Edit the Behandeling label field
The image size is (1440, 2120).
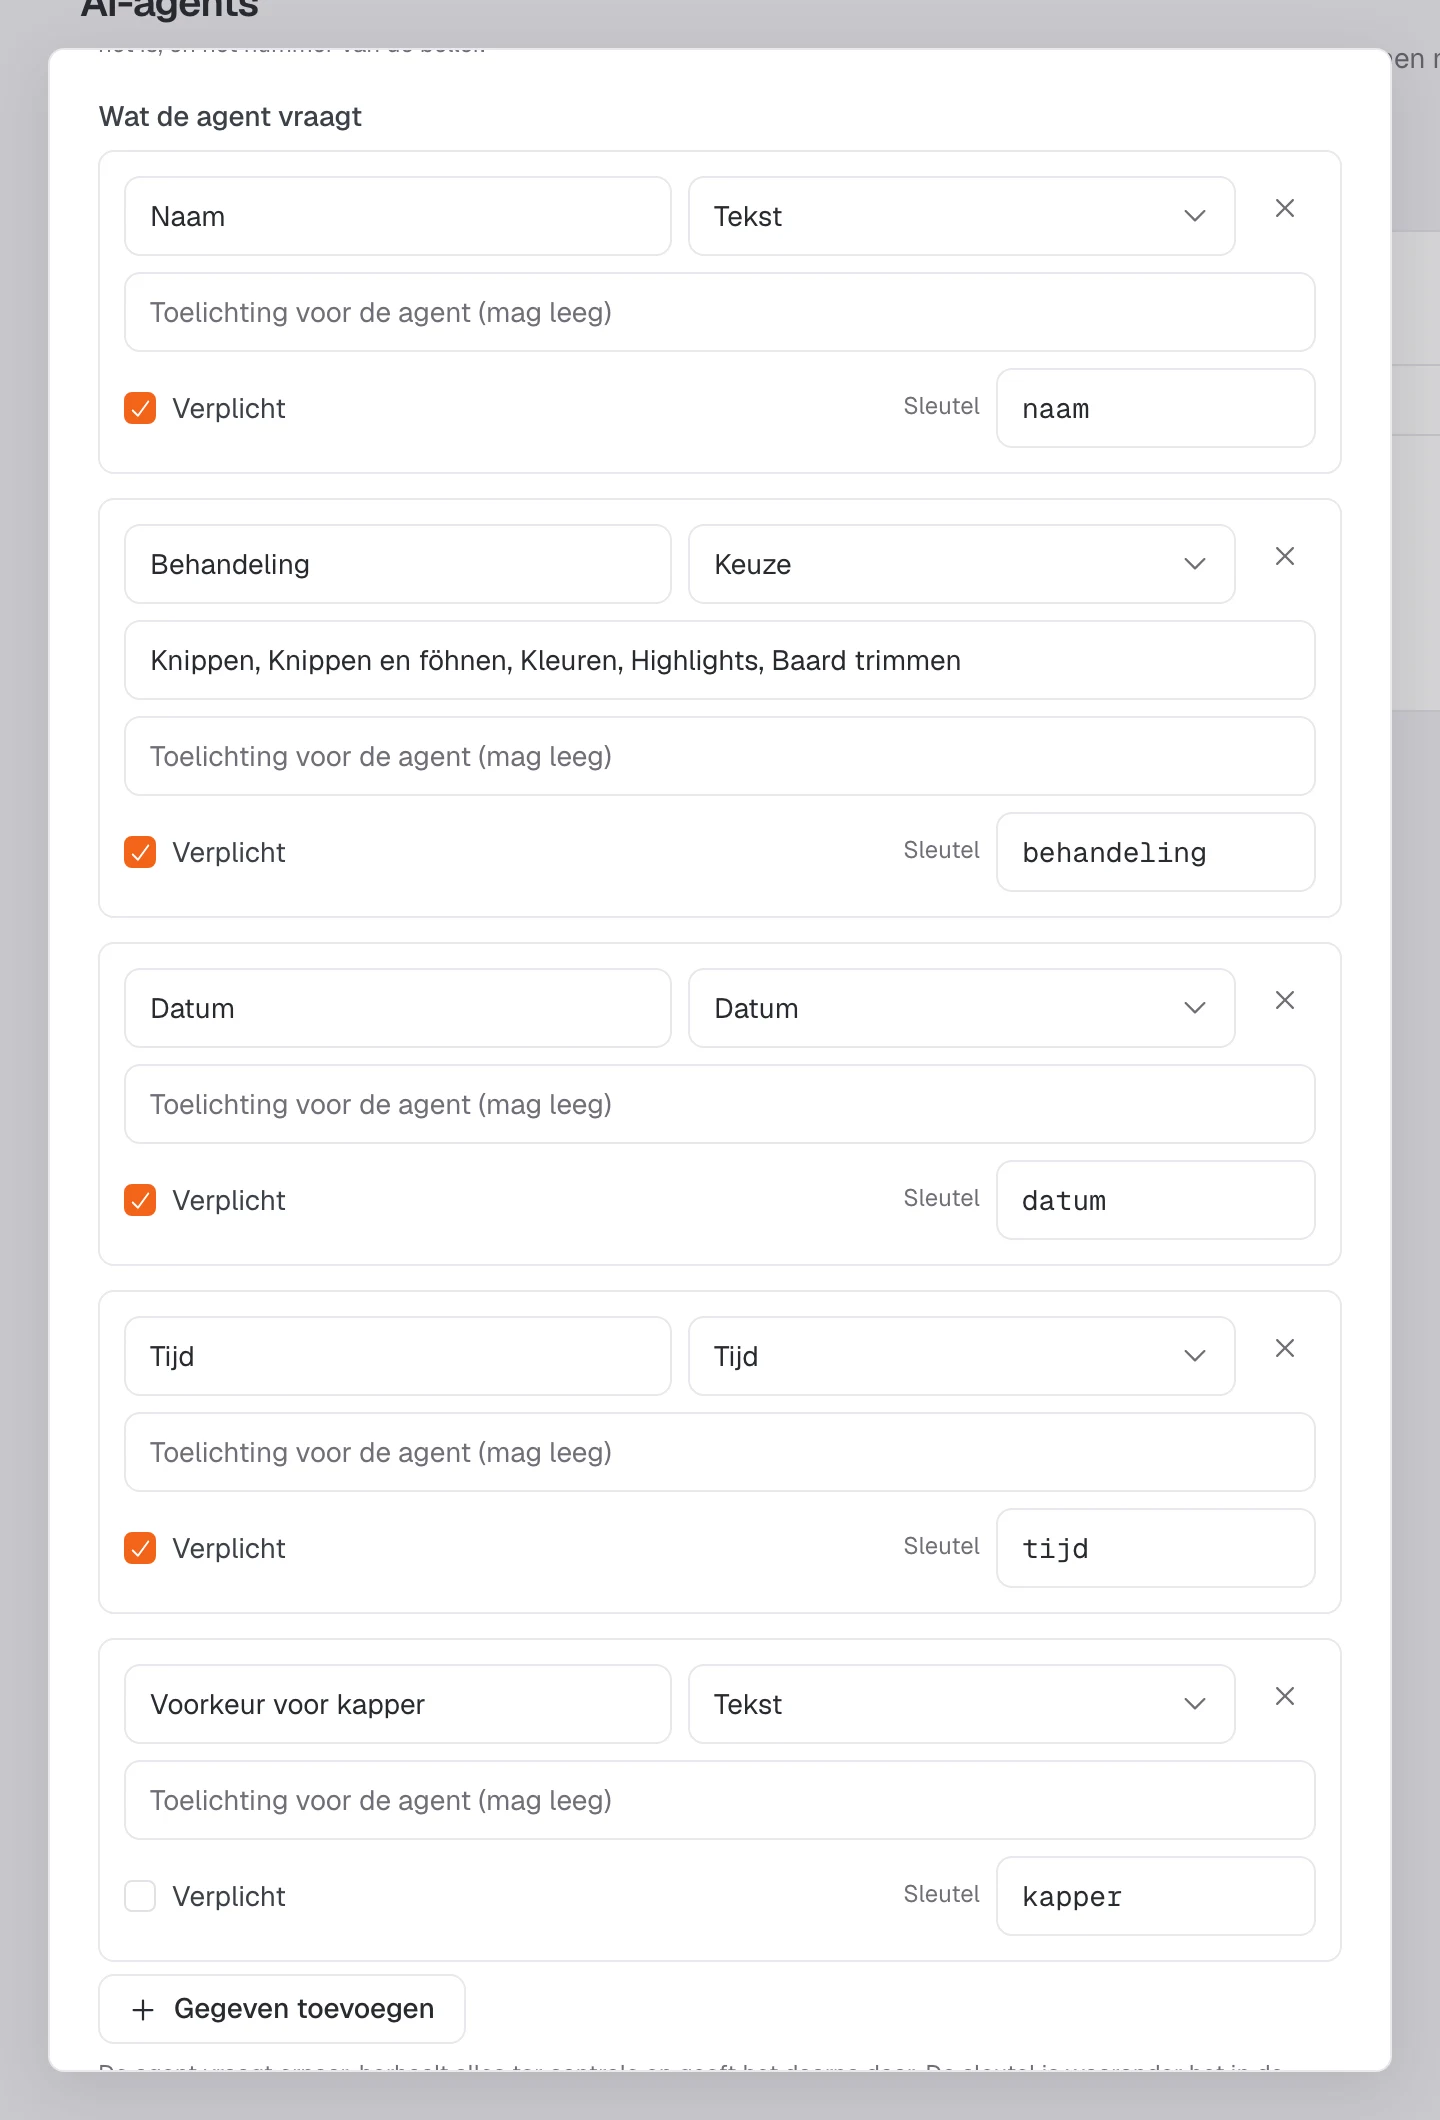pos(398,564)
